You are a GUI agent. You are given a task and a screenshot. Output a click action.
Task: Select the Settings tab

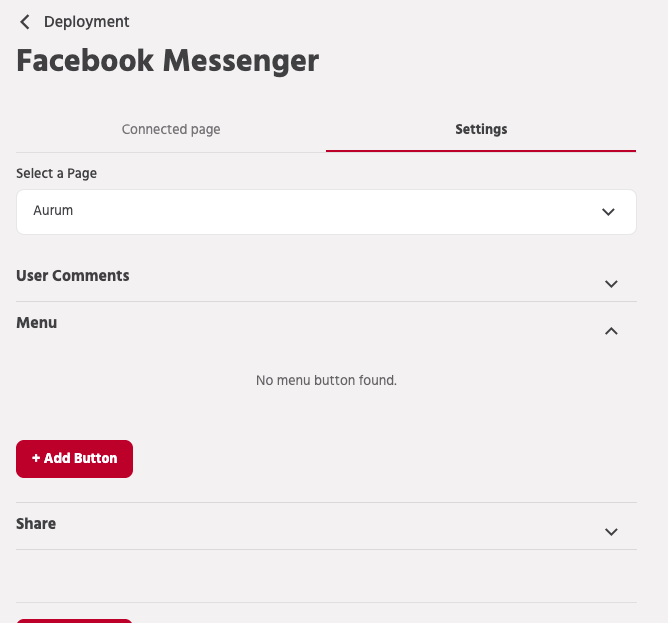(x=481, y=129)
